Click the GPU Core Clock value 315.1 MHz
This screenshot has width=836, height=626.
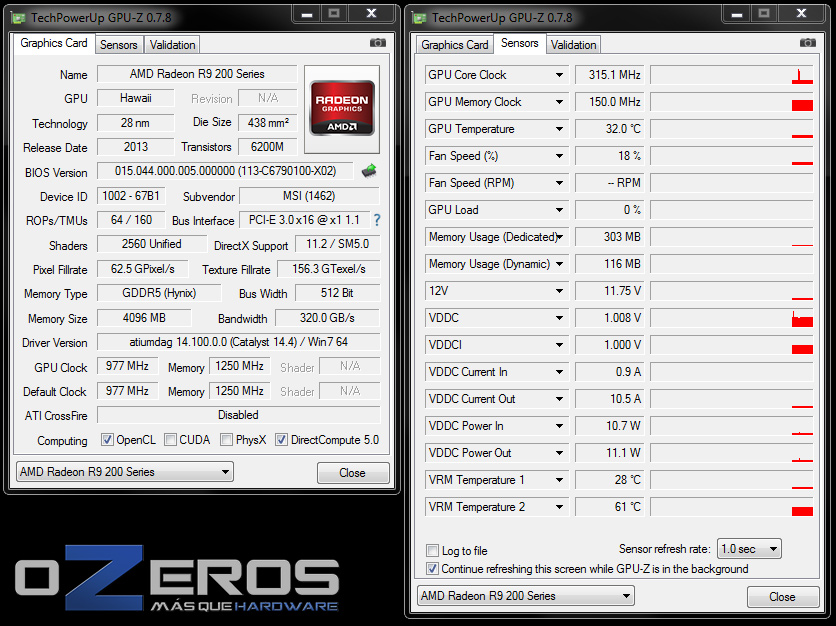[x=609, y=75]
